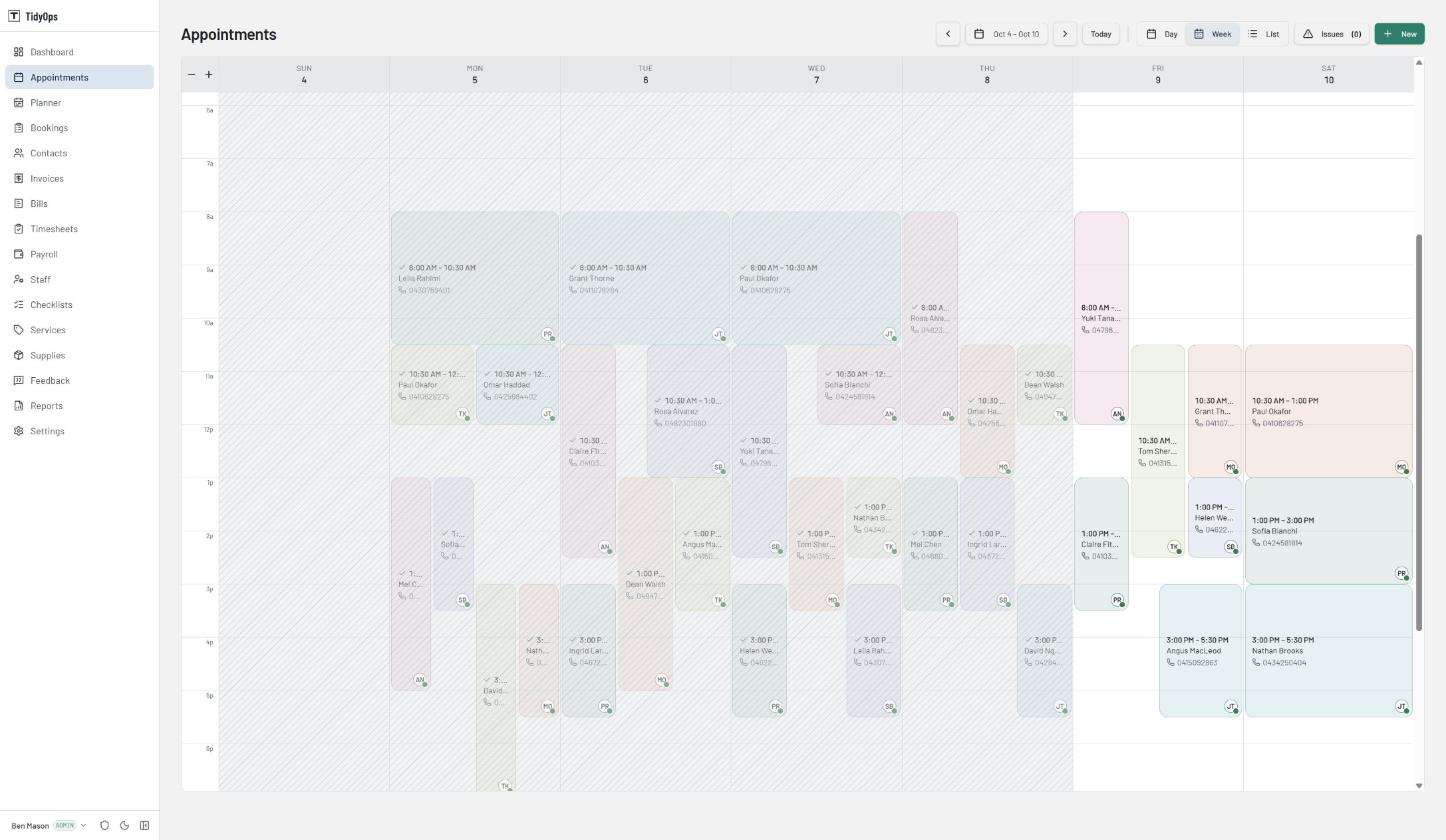Viewport: 1446px width, 840px height.
Task: Open Tom Sher… 10:30 AM Friday appointment
Action: point(1158,451)
